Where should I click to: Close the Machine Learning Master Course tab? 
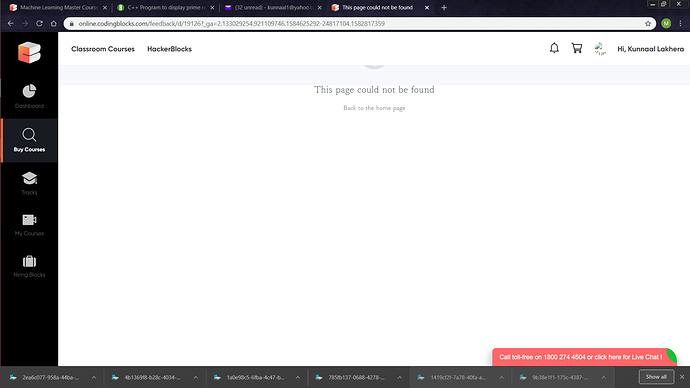105,7
